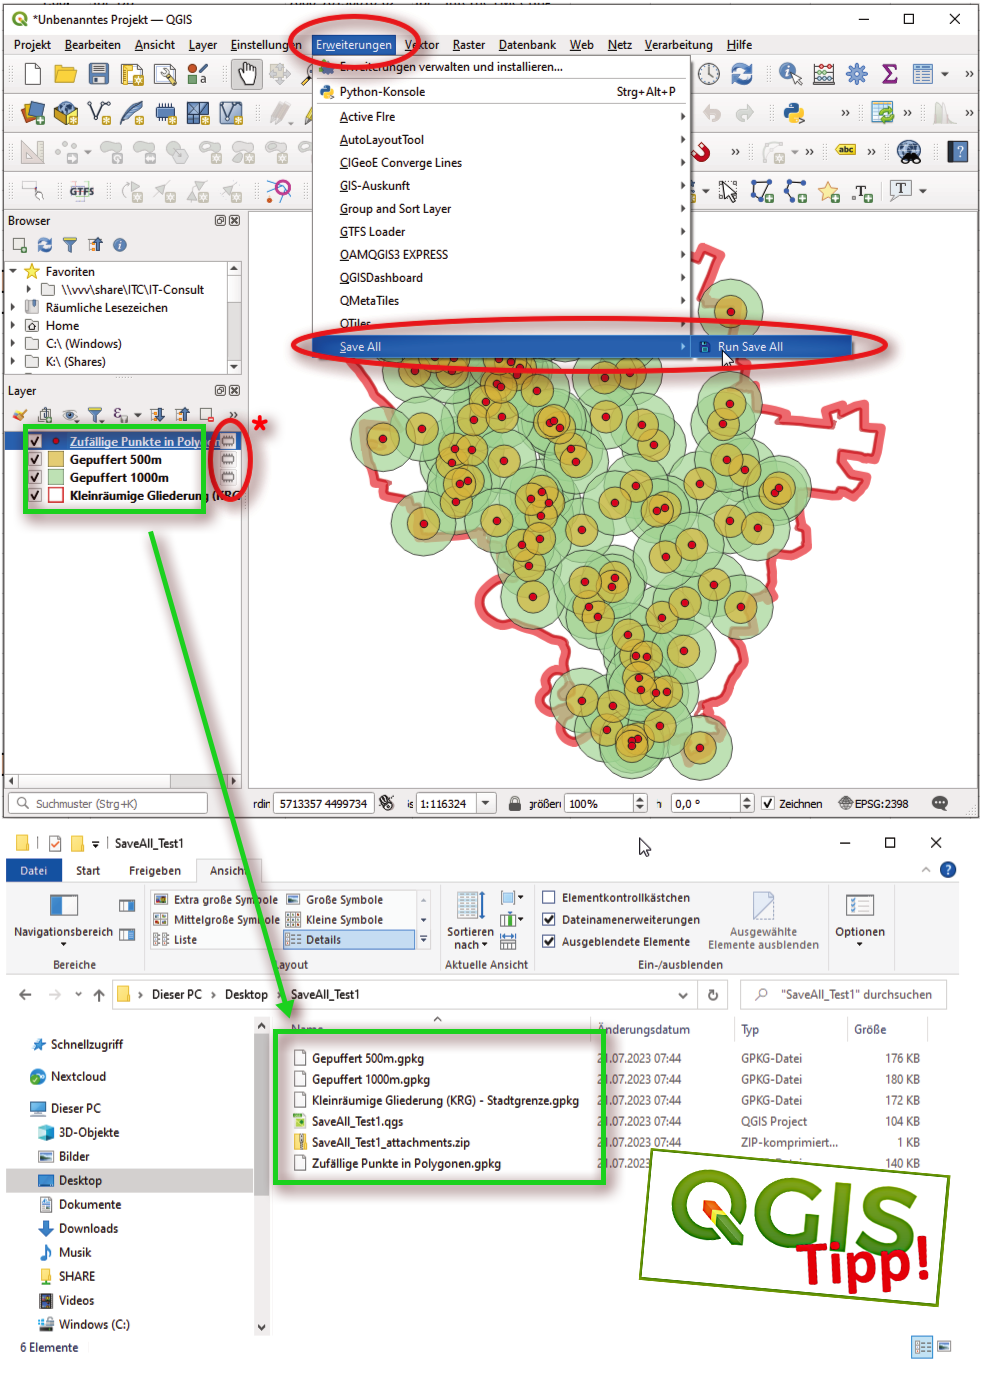
Task: Click New Temporary Scratch Layer chip icon
Action: (166, 113)
